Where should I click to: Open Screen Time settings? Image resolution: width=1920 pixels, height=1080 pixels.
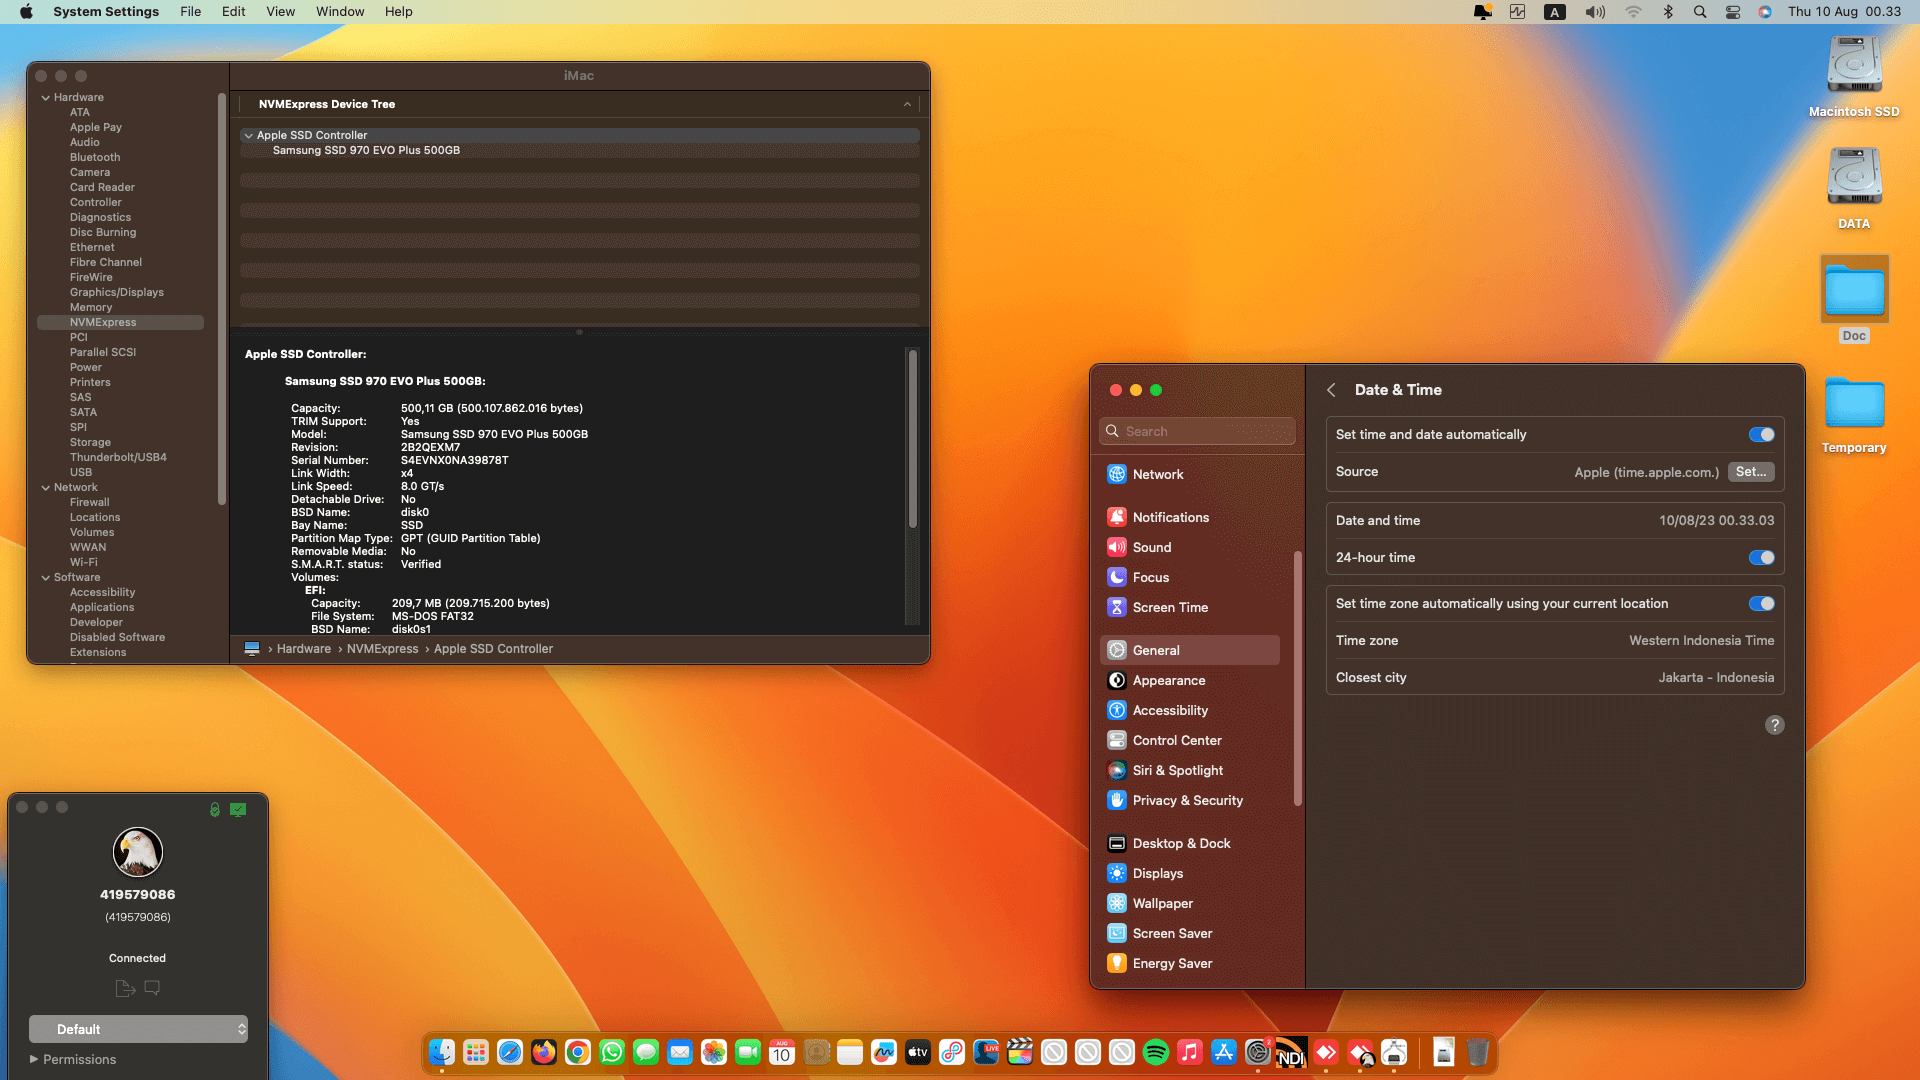pyautogui.click(x=1169, y=607)
